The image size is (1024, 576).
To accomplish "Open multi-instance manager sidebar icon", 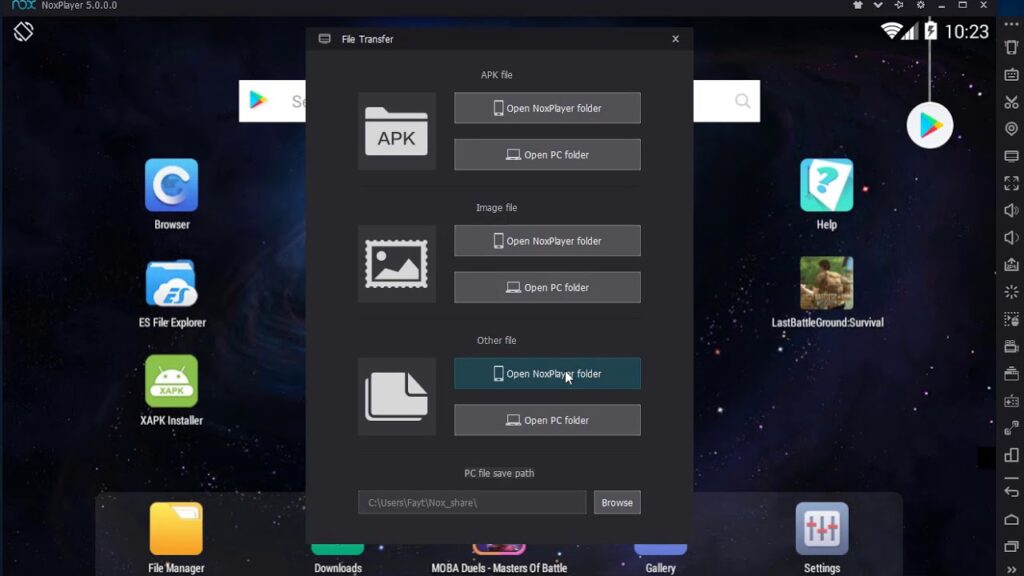I will (1011, 455).
